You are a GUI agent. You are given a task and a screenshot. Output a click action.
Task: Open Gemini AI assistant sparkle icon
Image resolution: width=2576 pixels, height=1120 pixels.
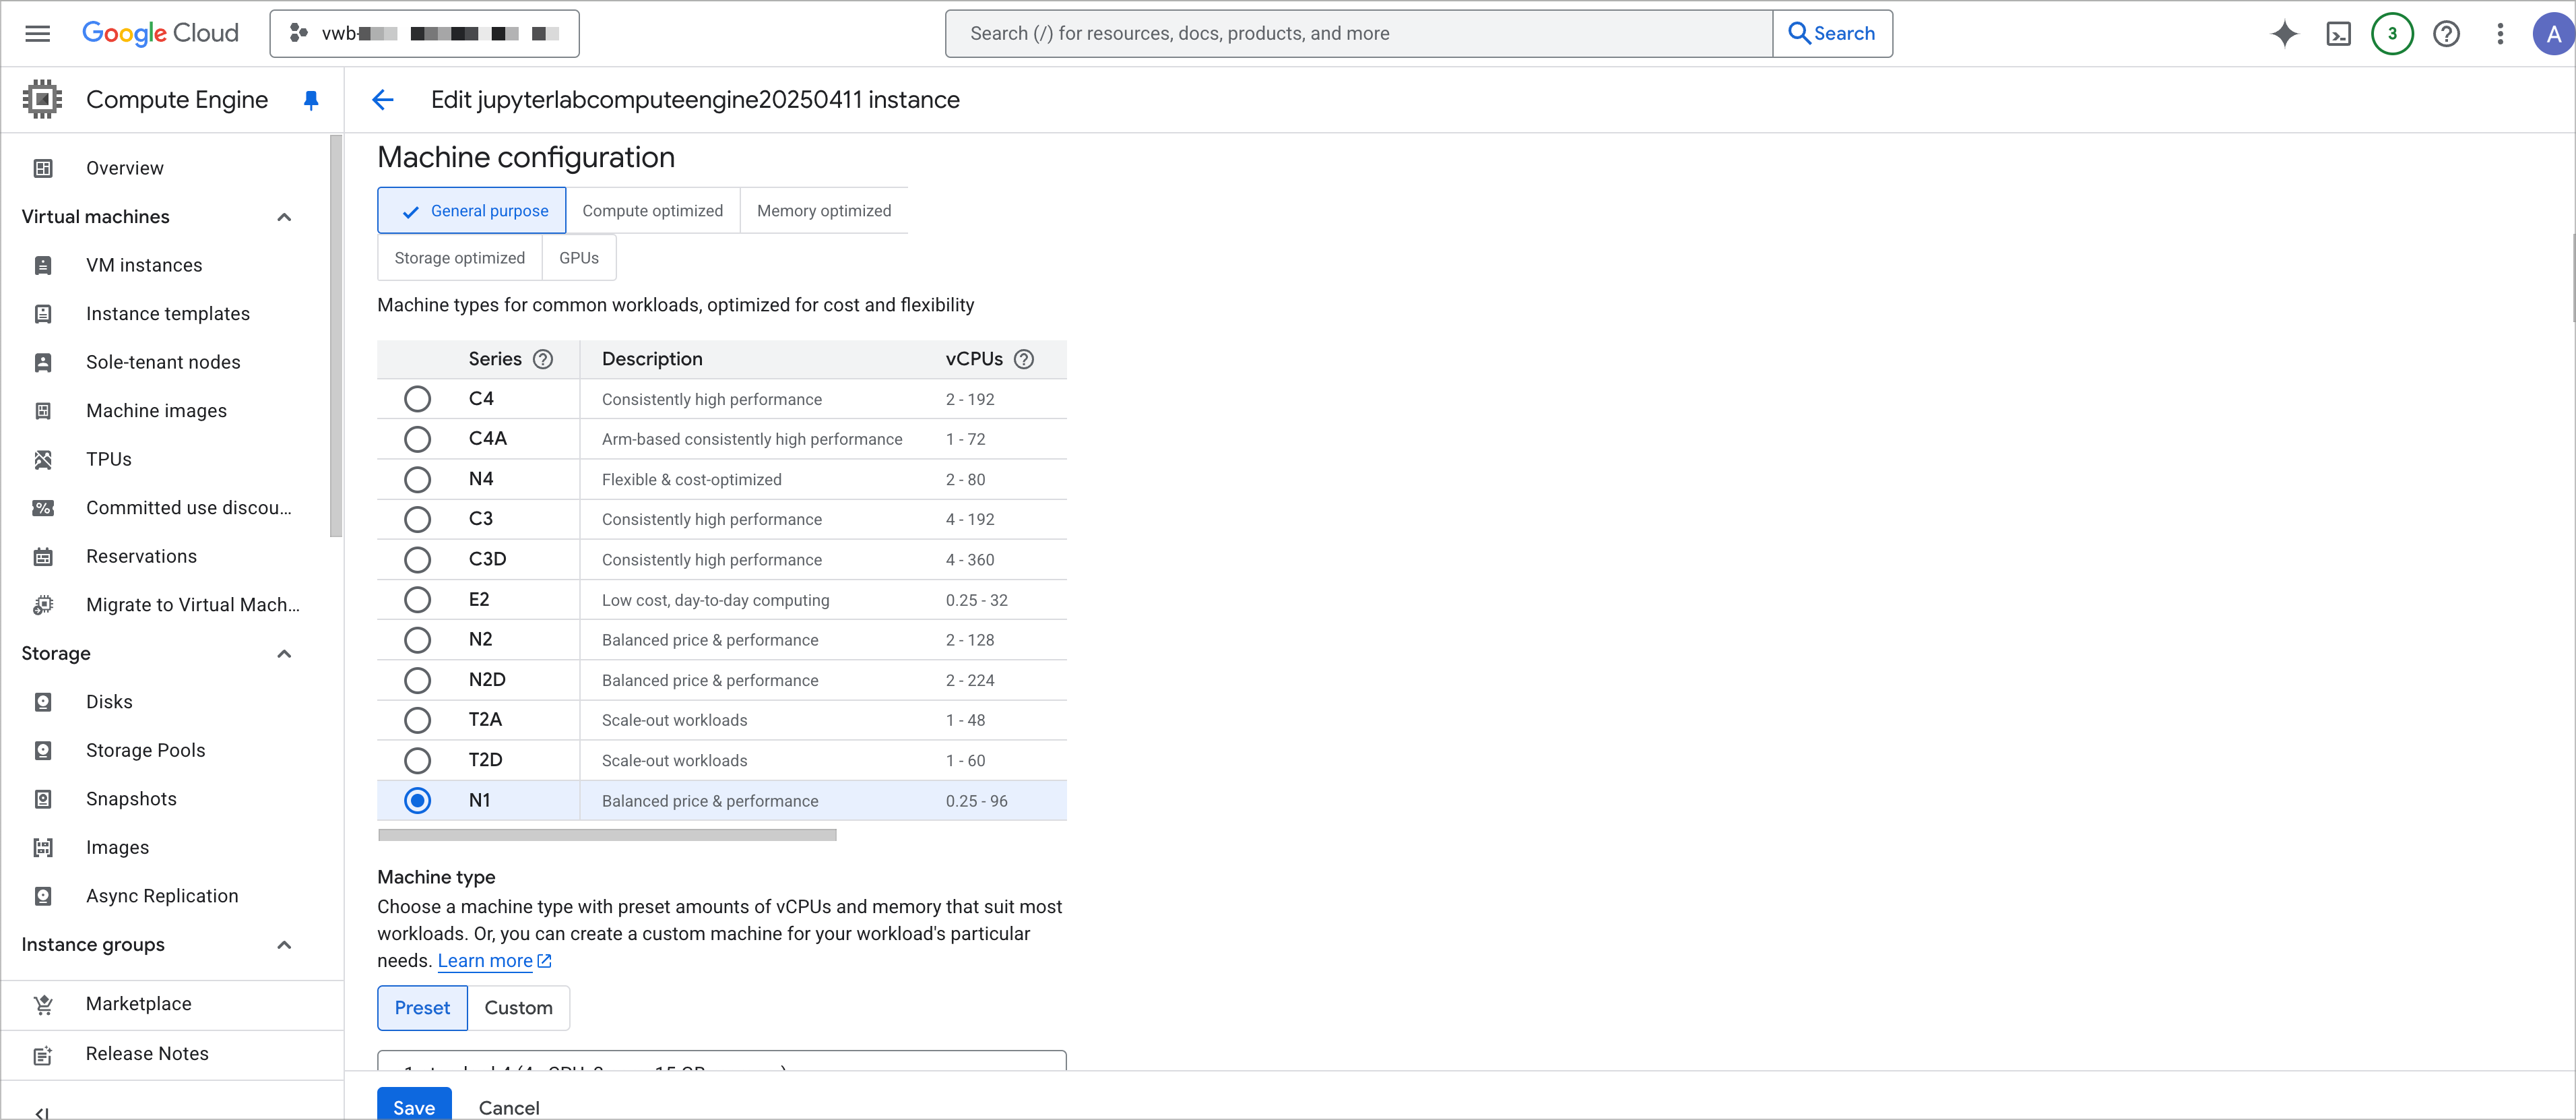(x=2284, y=34)
